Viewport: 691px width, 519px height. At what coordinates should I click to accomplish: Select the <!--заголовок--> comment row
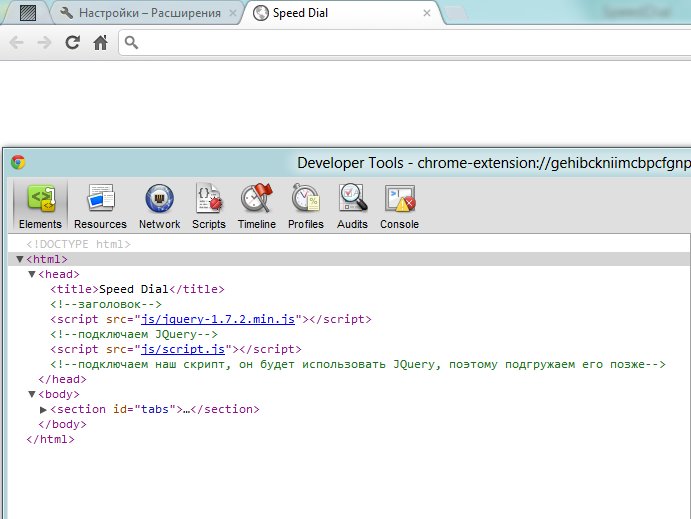tap(106, 304)
